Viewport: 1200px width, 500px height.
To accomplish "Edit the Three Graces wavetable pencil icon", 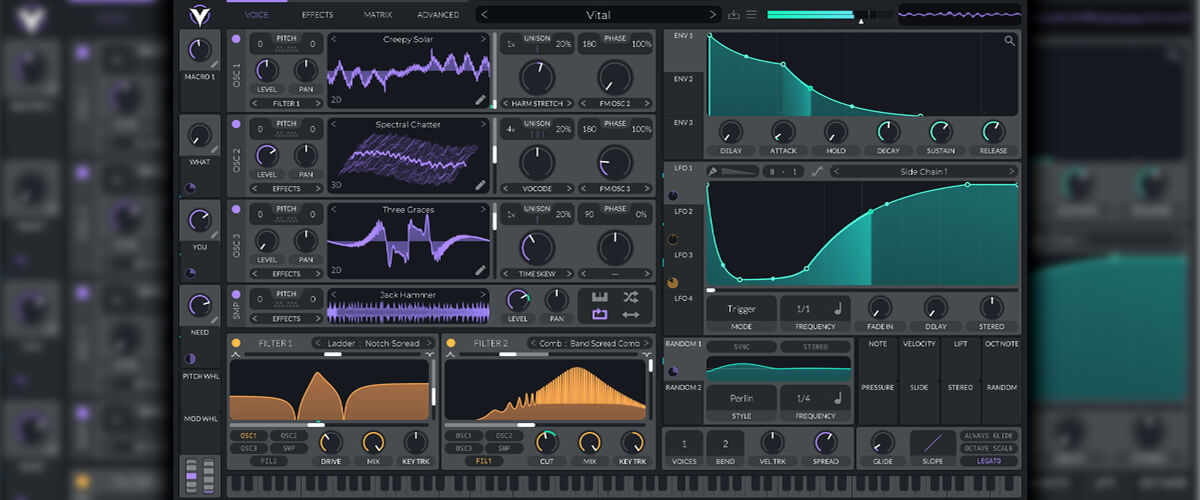I will pos(481,270).
